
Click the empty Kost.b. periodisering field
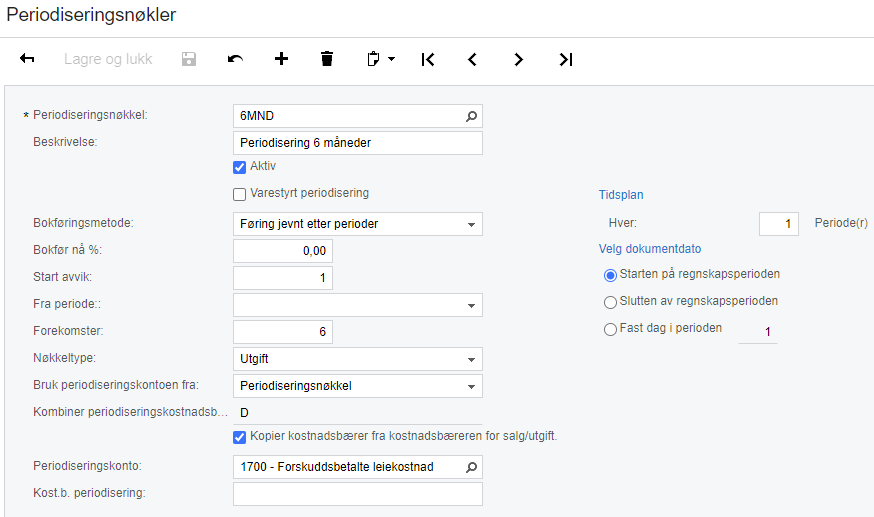(x=358, y=494)
